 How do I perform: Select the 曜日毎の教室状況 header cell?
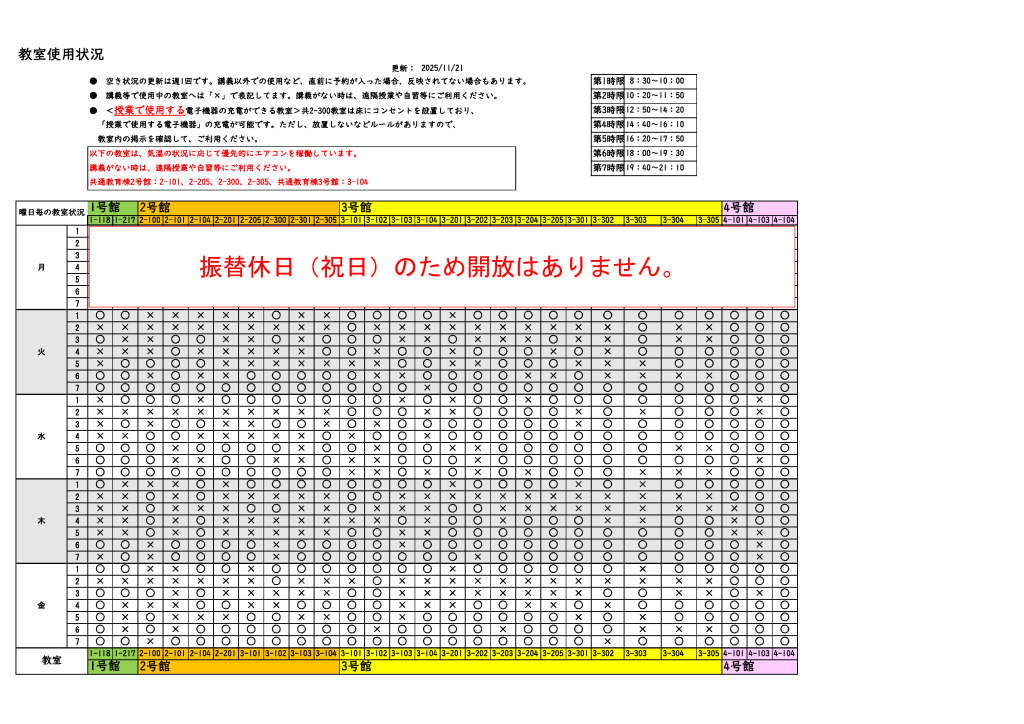[x=52, y=212]
